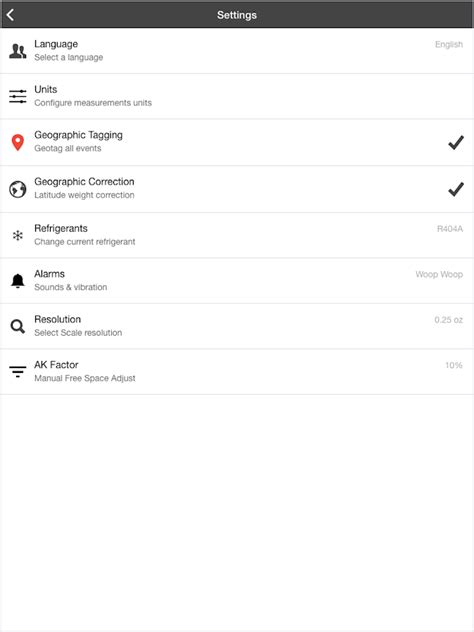Tap the Alarms bell icon
474x632 pixels.
pos(18,281)
